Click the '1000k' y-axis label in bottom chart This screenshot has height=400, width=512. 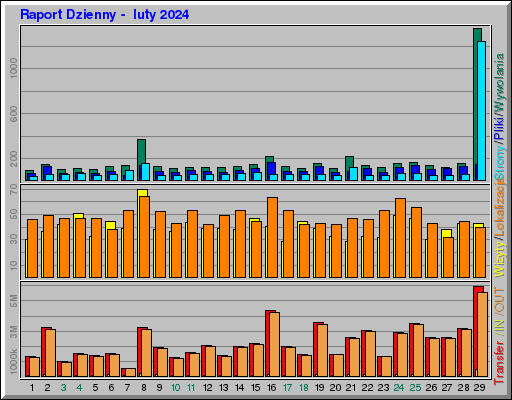point(13,362)
